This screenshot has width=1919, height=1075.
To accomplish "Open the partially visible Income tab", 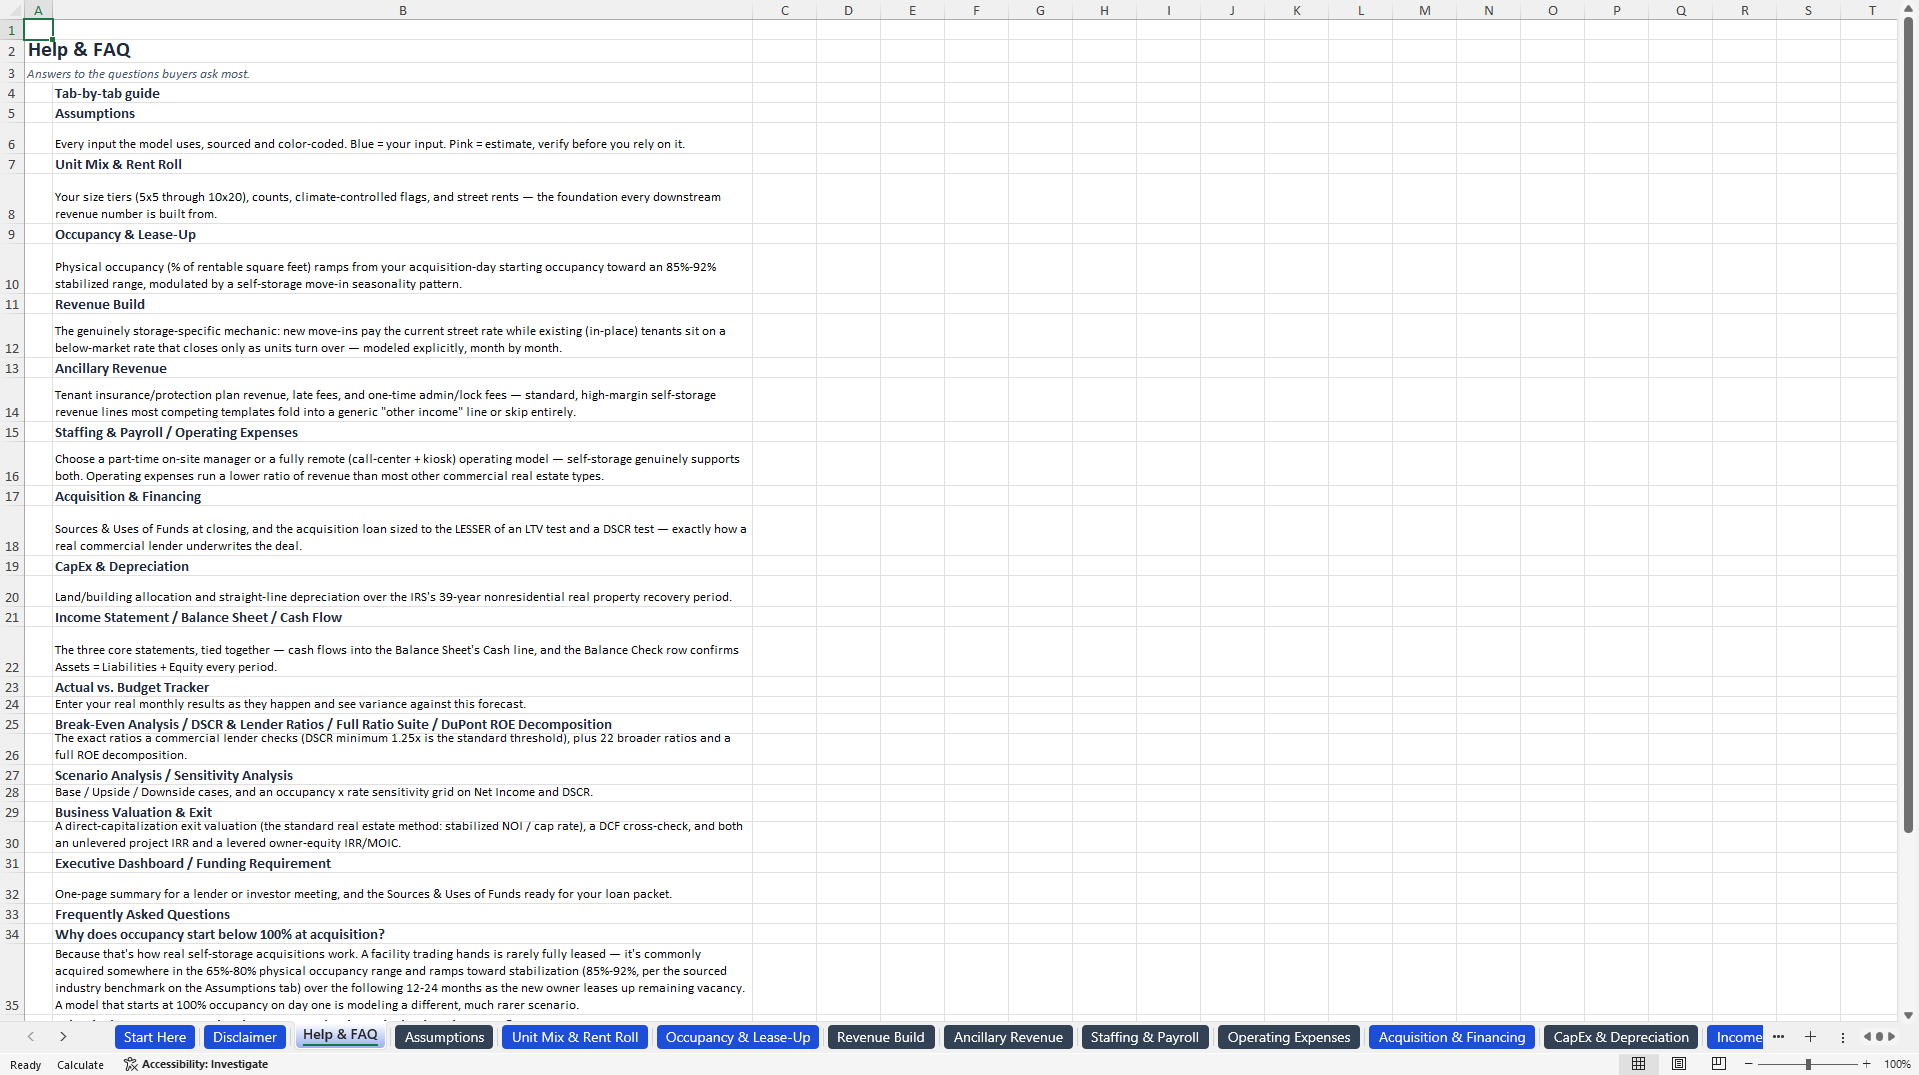I will [x=1736, y=1037].
